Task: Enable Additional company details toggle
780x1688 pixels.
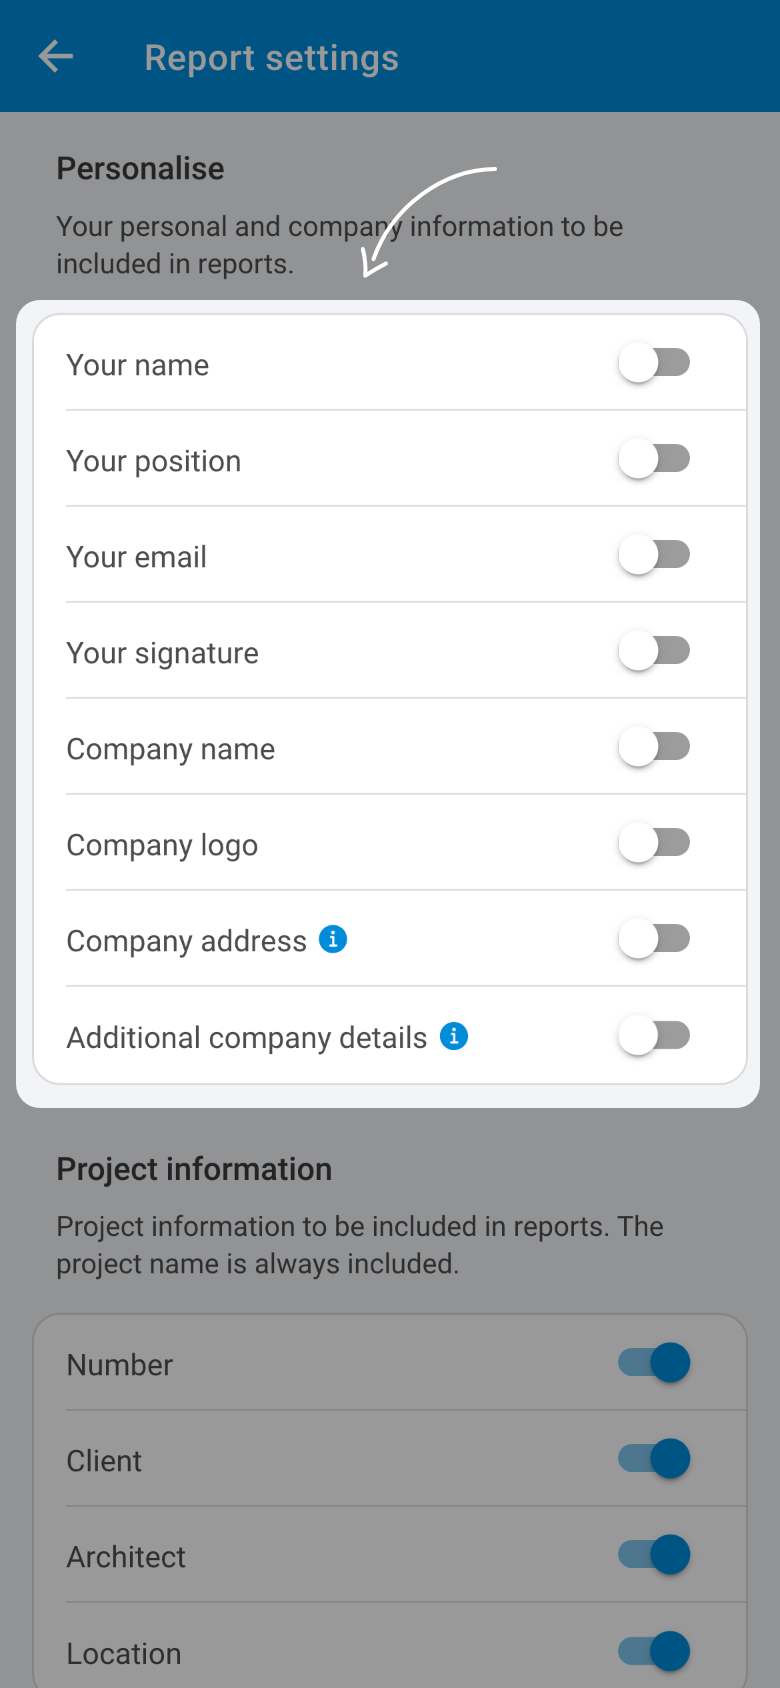Action: [654, 1035]
